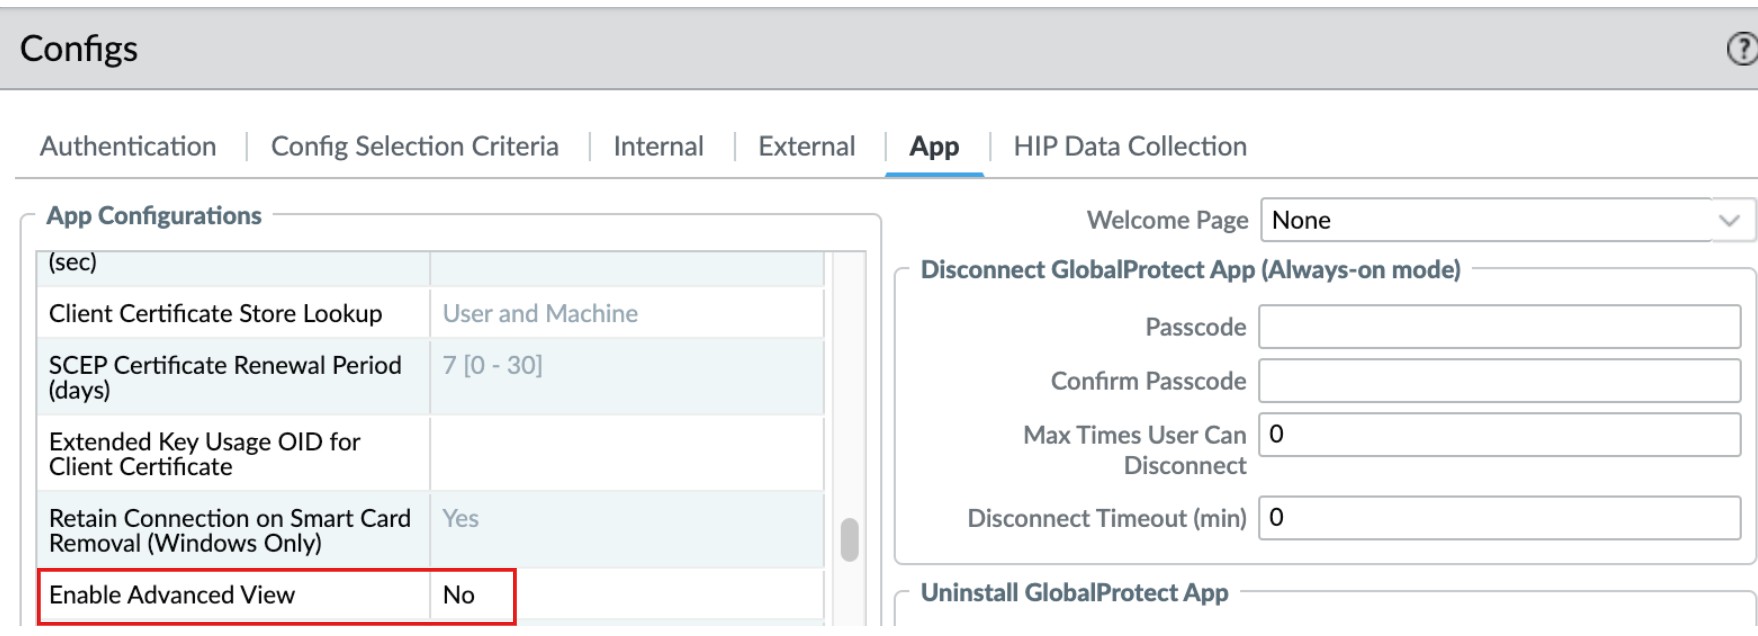This screenshot has width=1758, height=636.
Task: Click the Client Certificate Store Lookup value
Action: pos(540,314)
